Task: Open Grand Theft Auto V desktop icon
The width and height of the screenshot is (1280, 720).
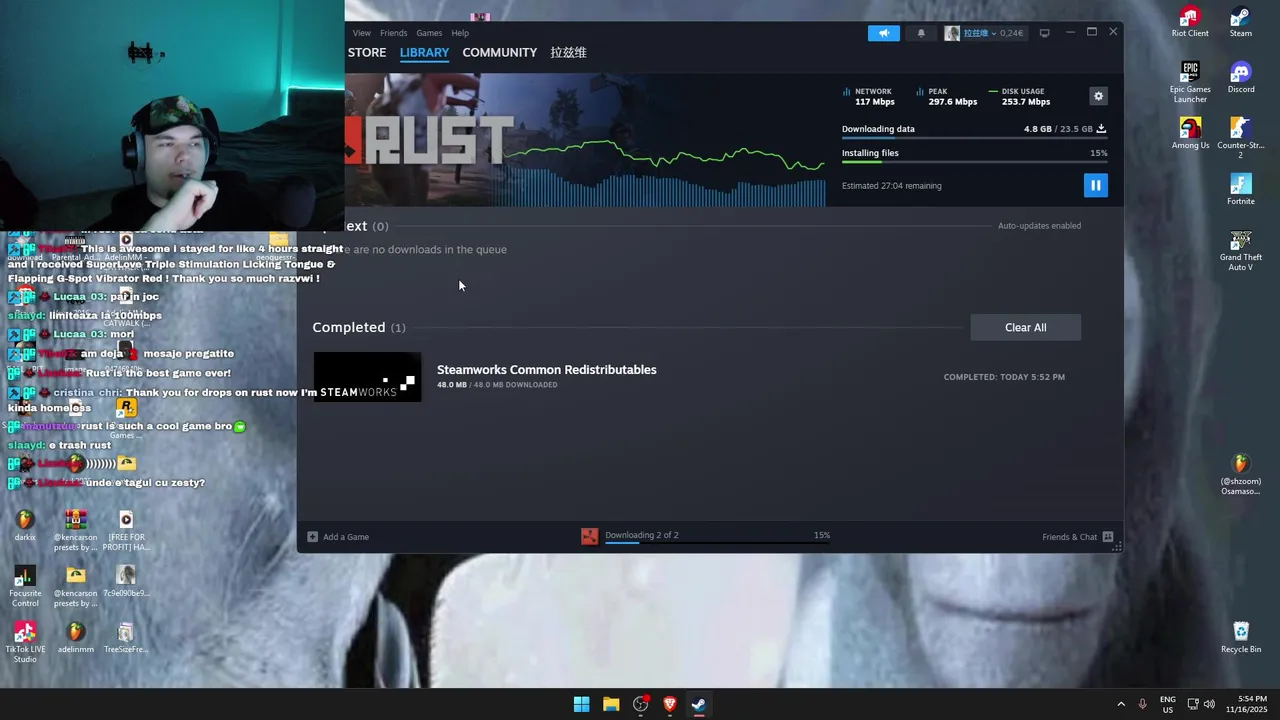Action: 1241,251
